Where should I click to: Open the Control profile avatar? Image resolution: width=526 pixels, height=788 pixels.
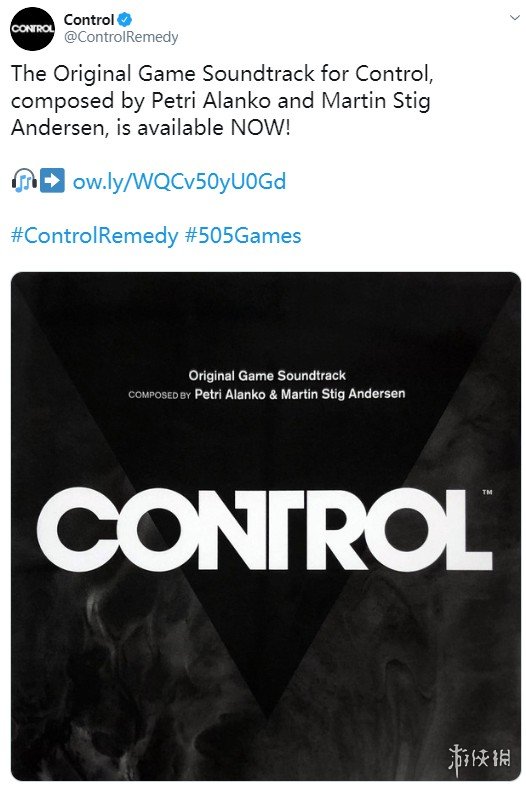pyautogui.click(x=33, y=29)
